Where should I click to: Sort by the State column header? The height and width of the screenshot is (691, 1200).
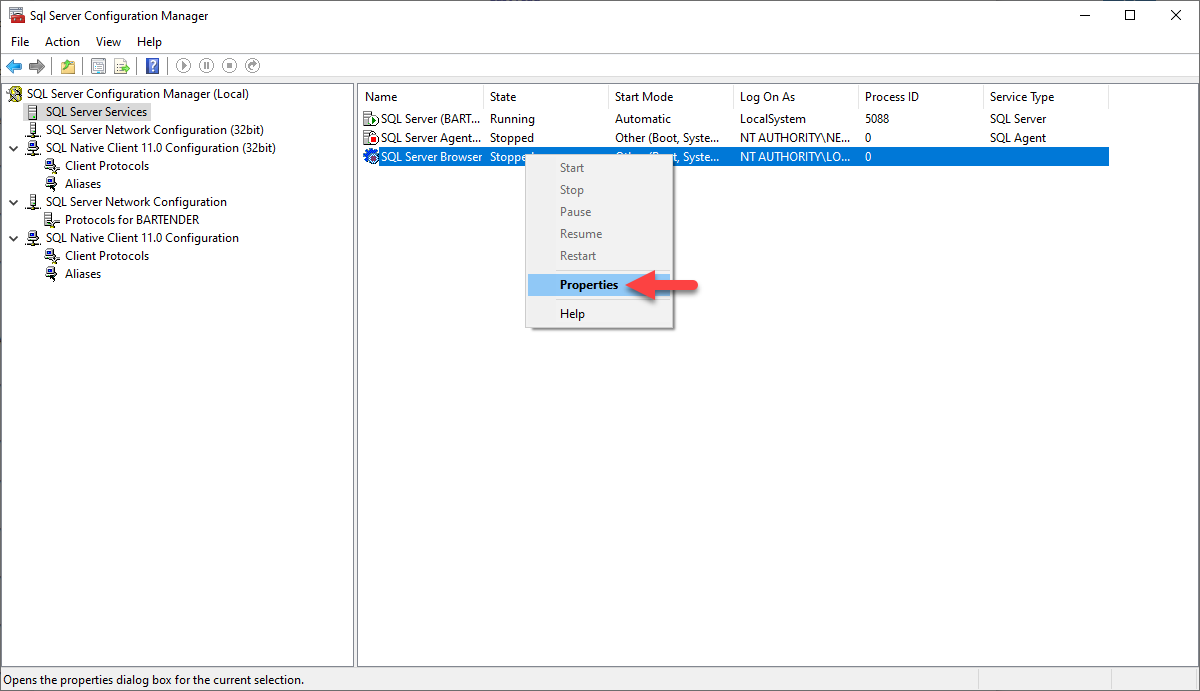click(x=546, y=97)
